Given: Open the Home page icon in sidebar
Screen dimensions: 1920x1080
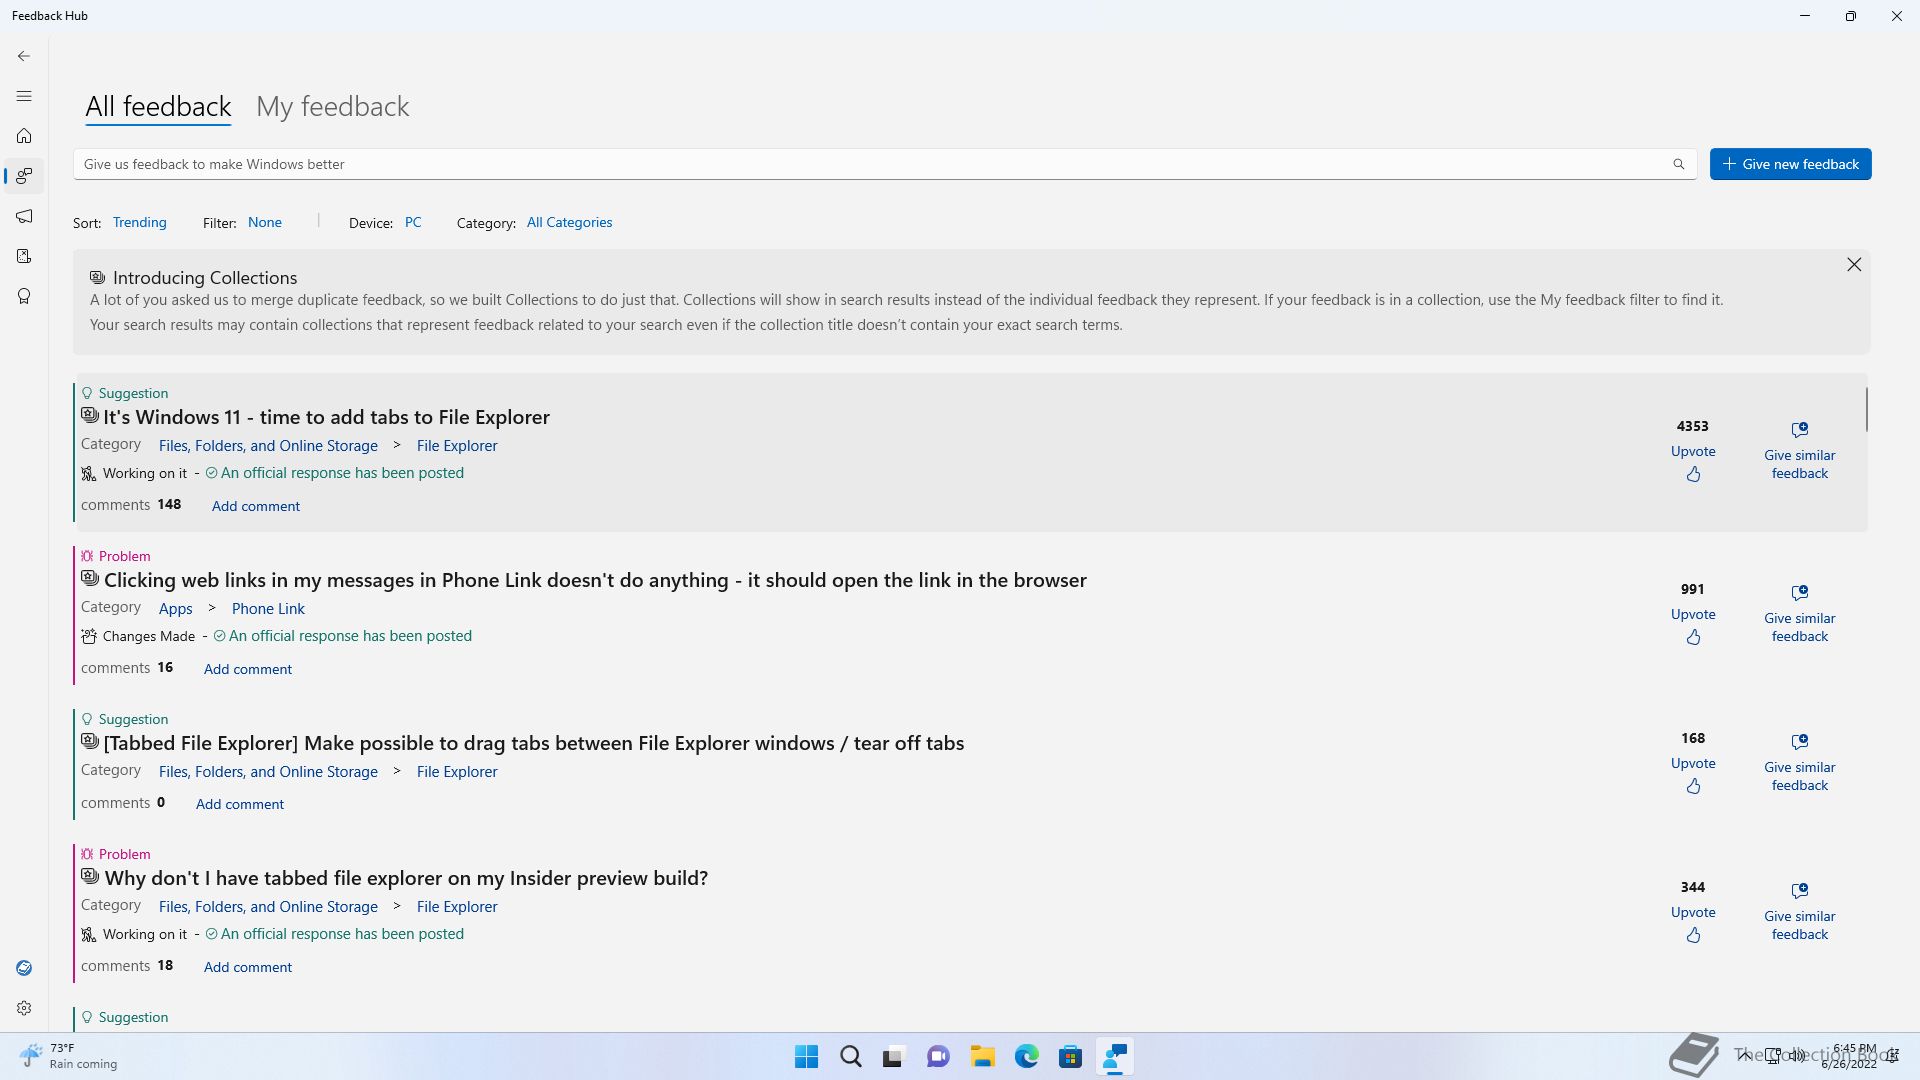Looking at the screenshot, I should click(24, 136).
